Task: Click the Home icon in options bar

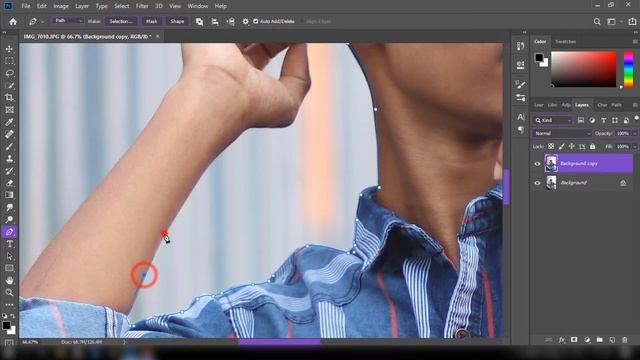Action: [x=13, y=21]
